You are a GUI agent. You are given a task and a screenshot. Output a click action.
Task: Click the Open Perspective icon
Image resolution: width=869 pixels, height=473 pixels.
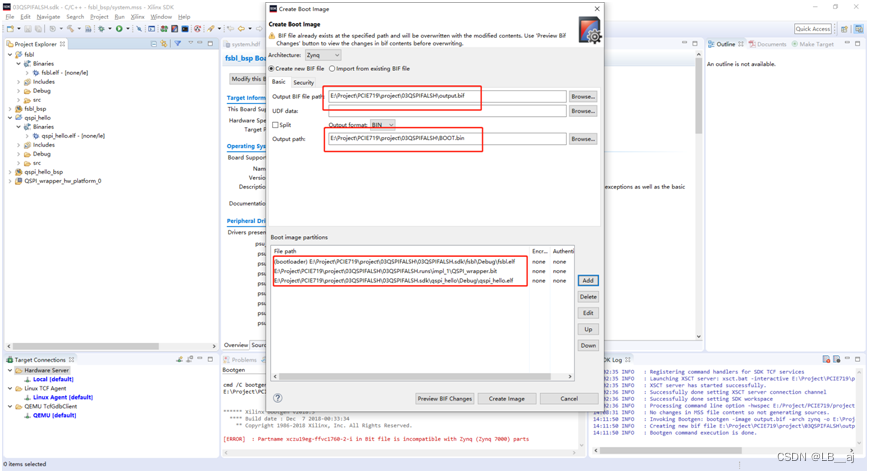(x=844, y=29)
